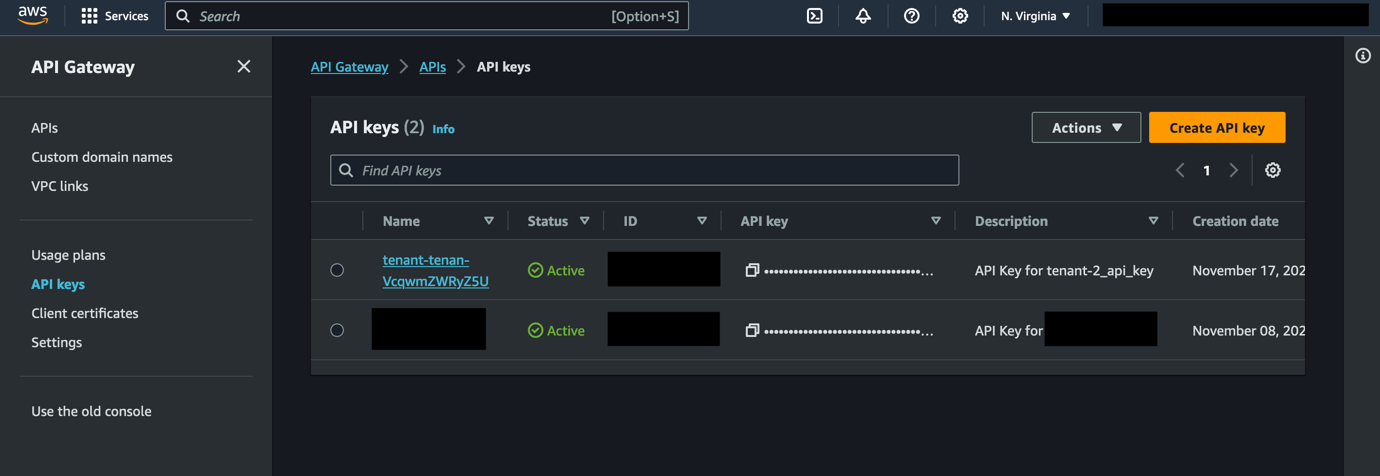Viewport: 1380px width, 476px height.
Task: Open the help question mark icon
Action: [x=911, y=16]
